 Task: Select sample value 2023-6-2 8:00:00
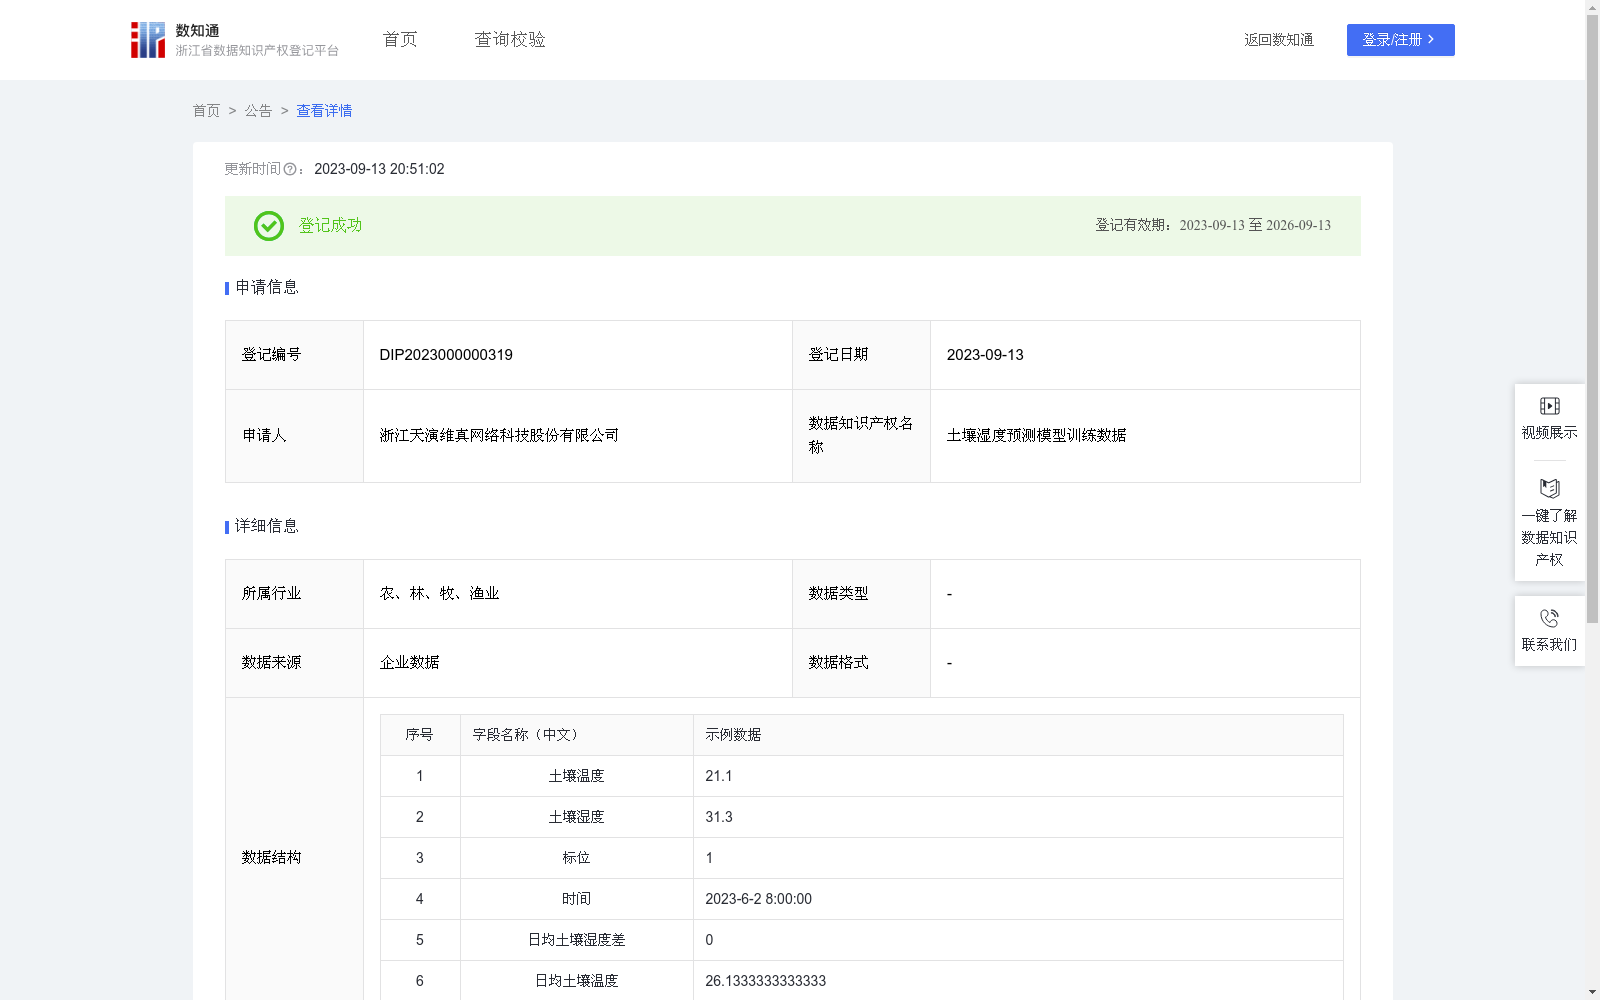tap(758, 899)
